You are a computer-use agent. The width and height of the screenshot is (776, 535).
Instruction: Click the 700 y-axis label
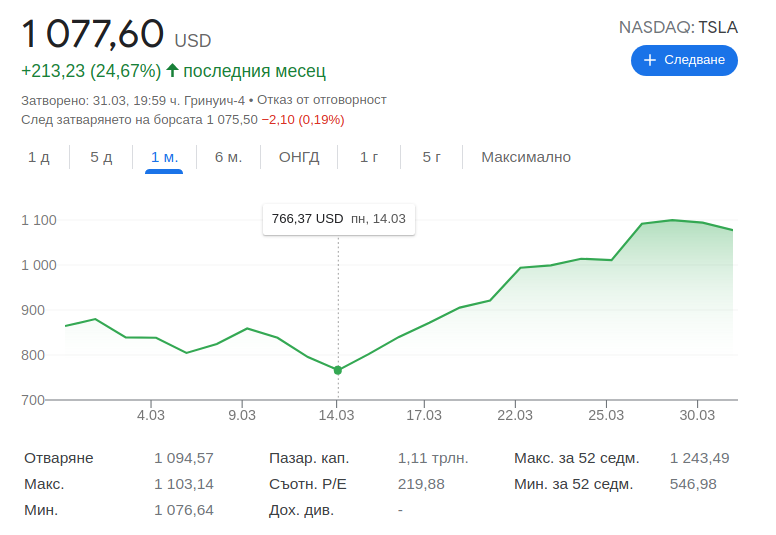pos(33,400)
